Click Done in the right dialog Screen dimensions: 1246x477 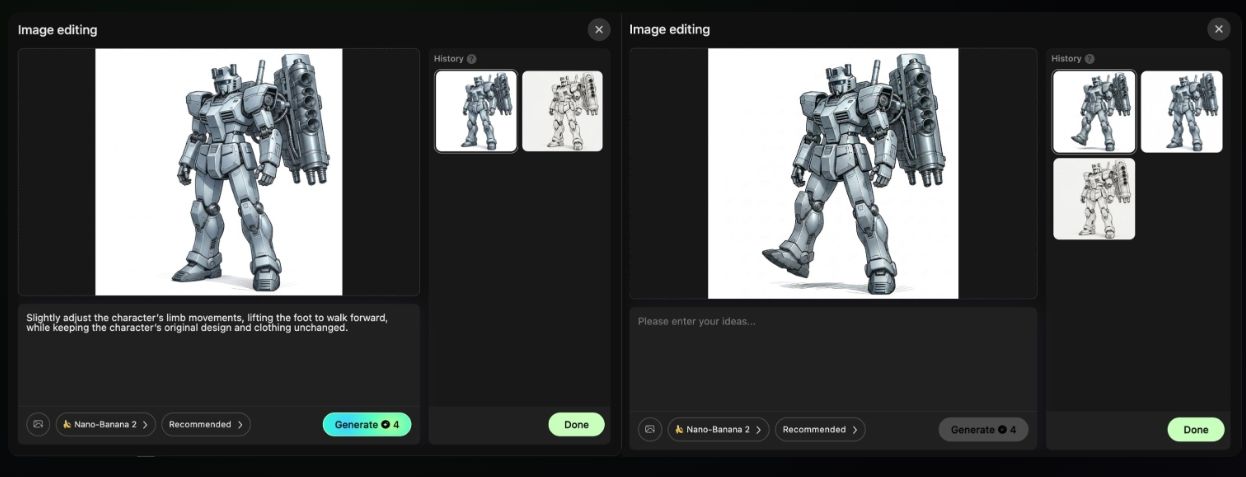coord(1196,429)
